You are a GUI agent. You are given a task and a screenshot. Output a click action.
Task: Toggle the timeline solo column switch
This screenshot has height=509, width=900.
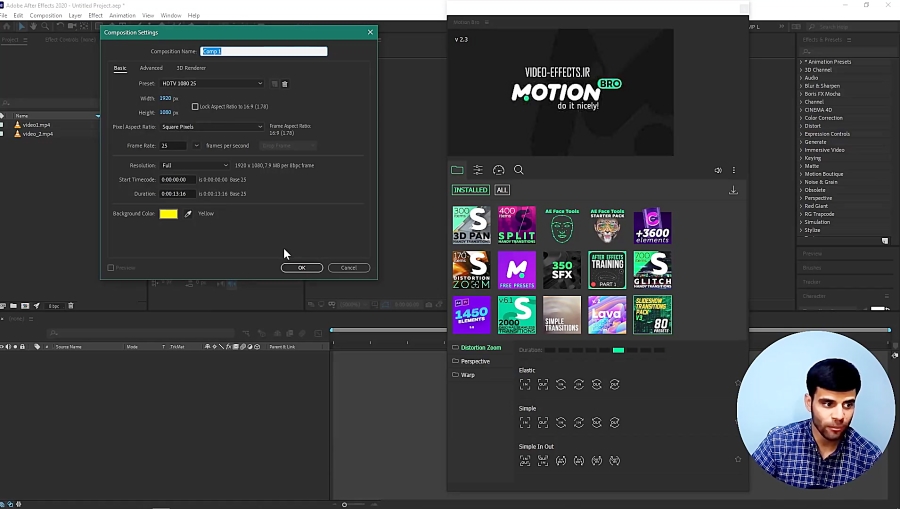click(15, 347)
